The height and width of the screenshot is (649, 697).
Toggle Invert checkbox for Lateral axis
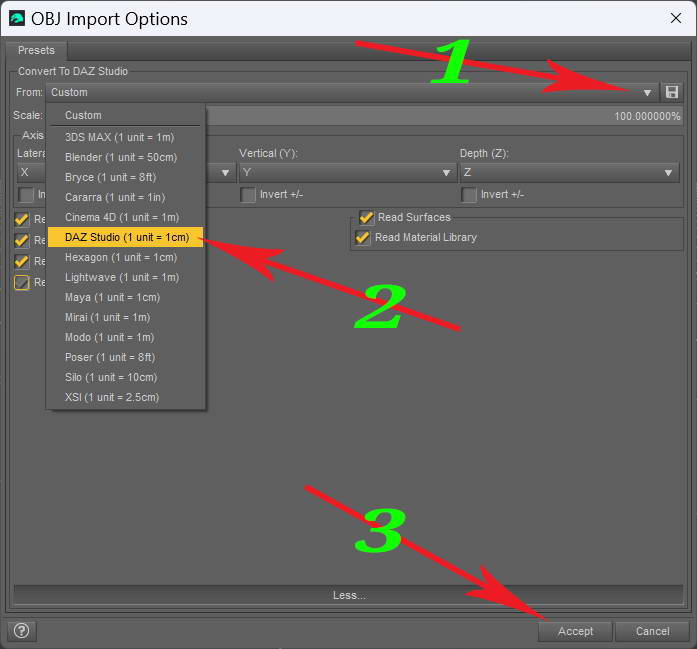(26, 195)
